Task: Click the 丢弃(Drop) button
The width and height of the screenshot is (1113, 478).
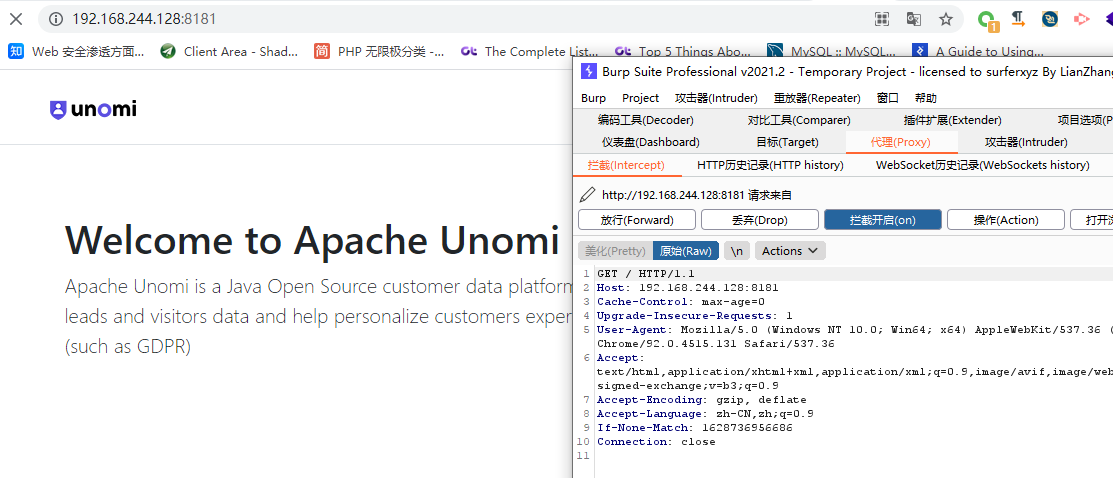Action: 760,219
